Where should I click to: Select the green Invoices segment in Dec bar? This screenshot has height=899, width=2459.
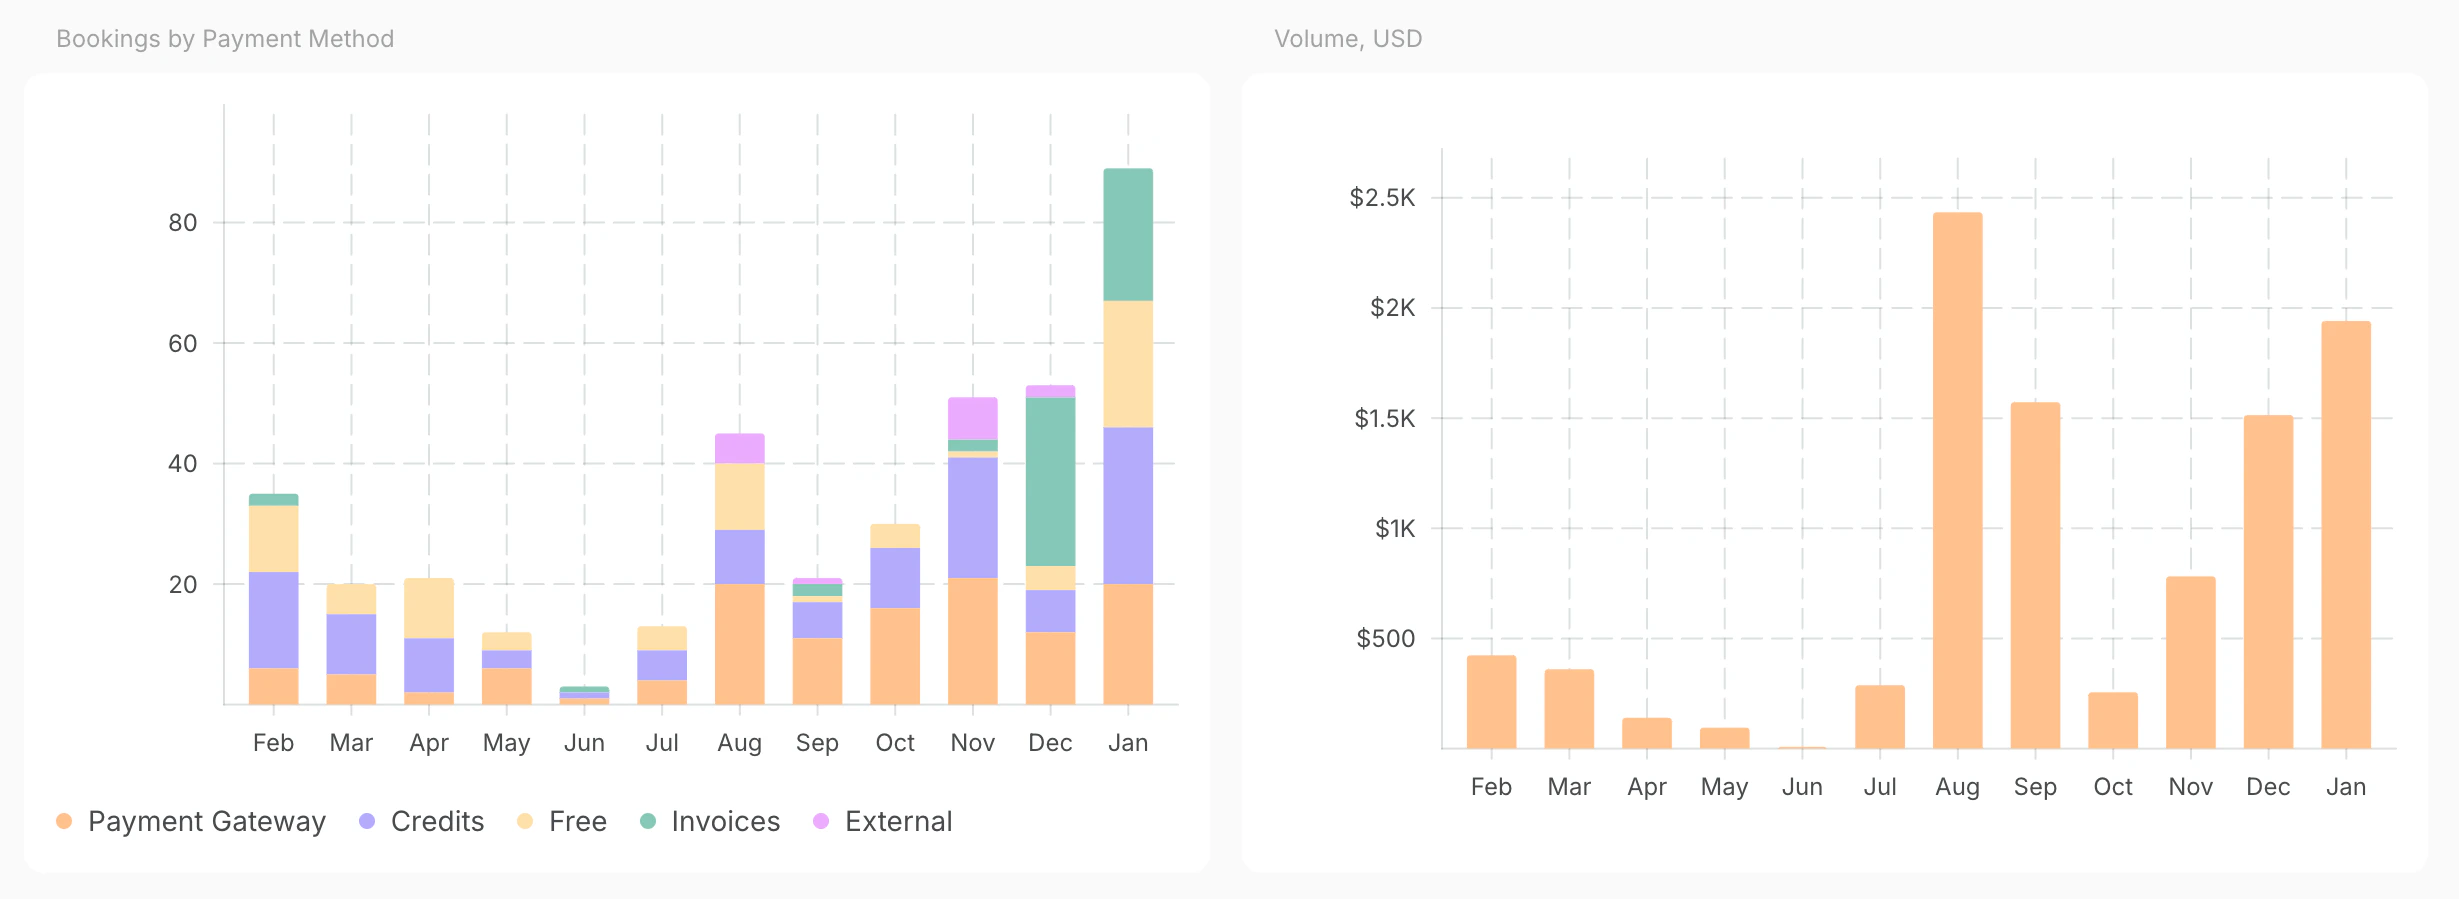click(1050, 482)
